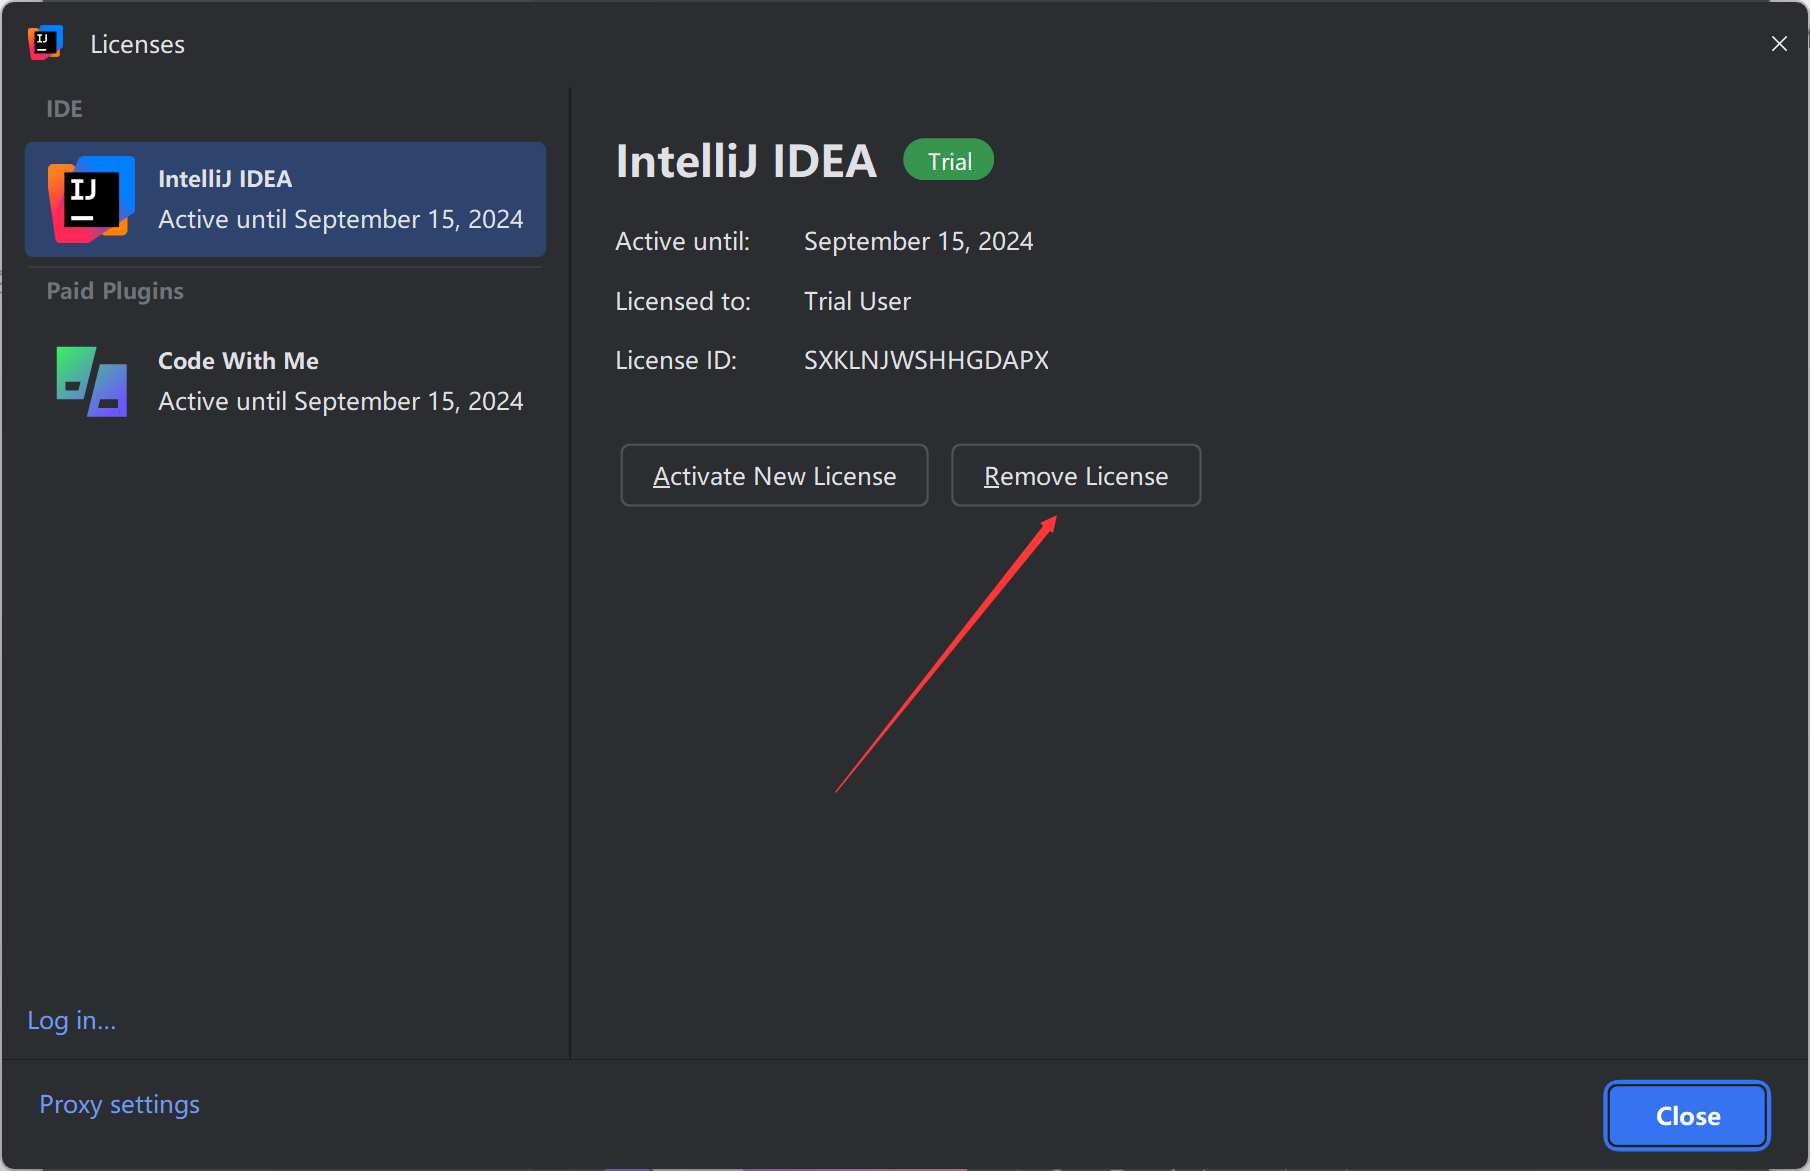Click the 'Trial User' licensed-to value
The width and height of the screenshot is (1810, 1171).
click(x=857, y=301)
